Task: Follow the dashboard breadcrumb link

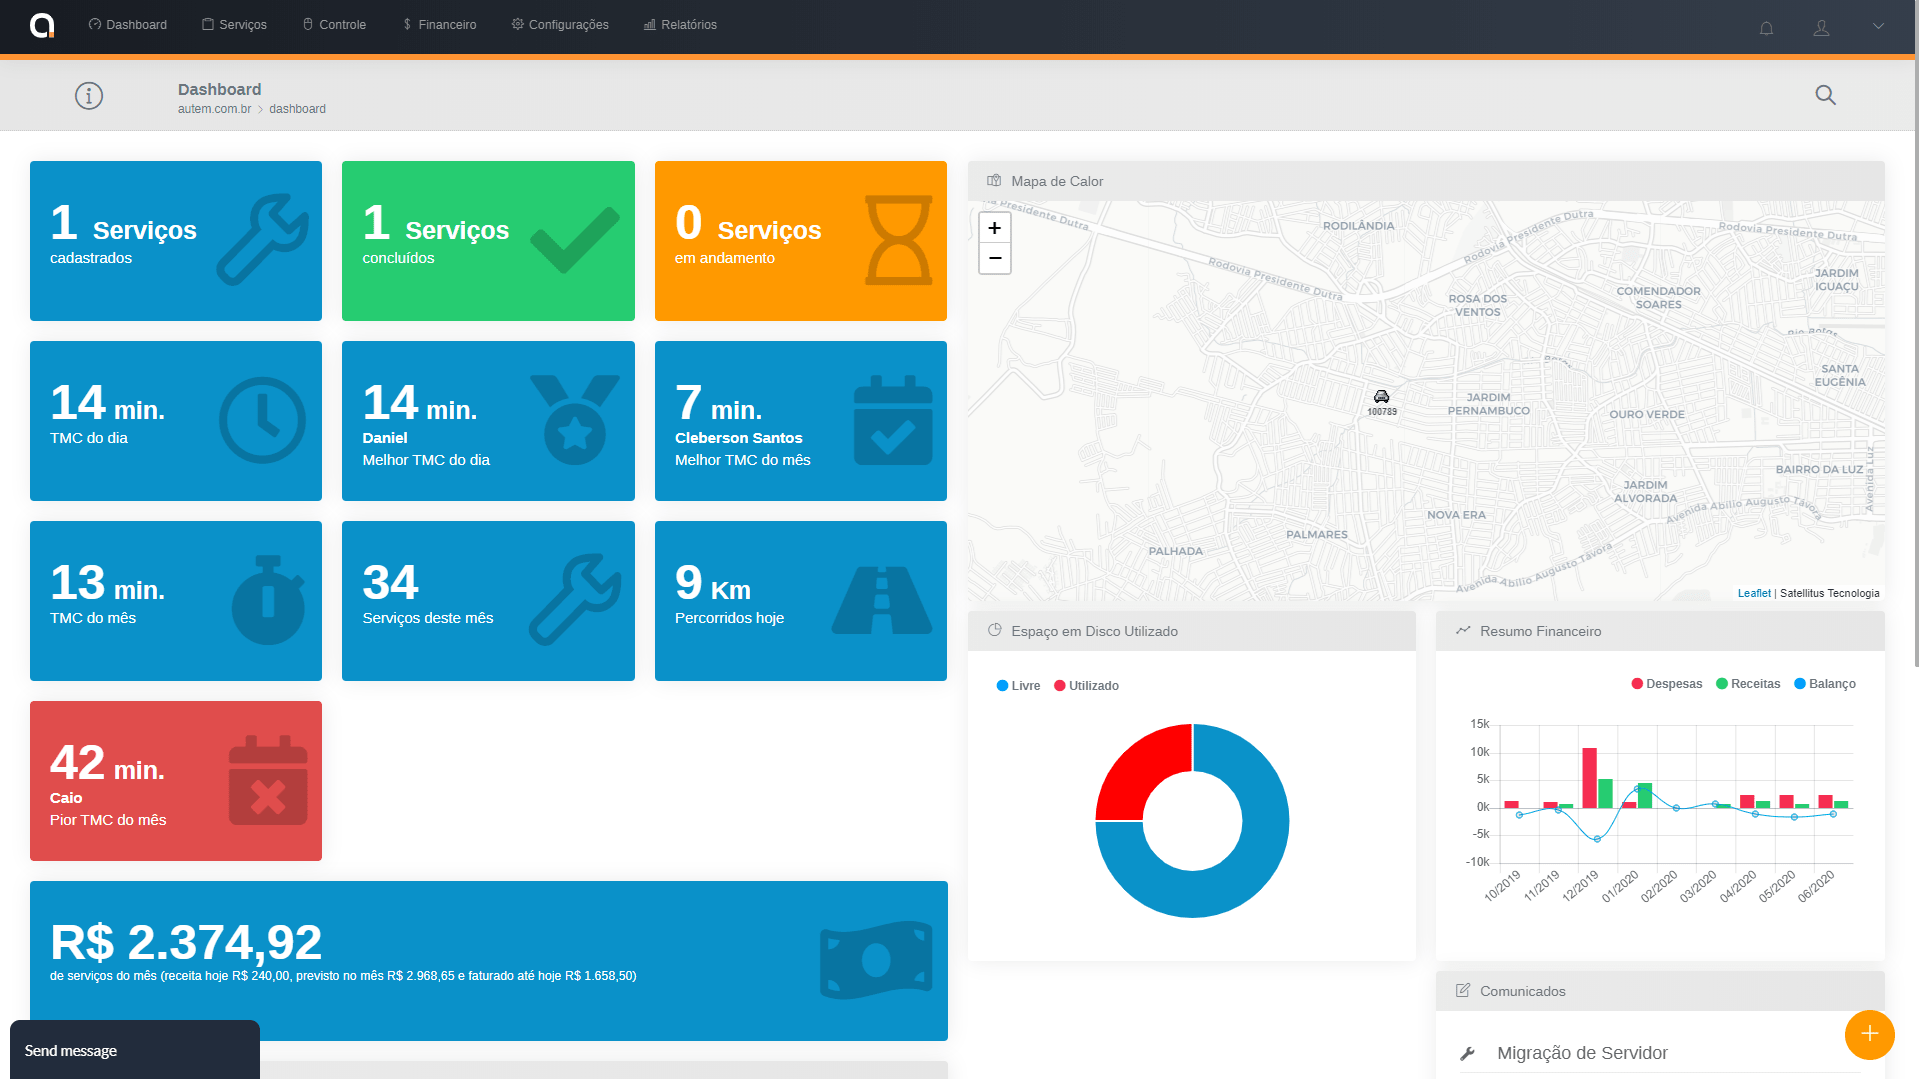Action: (297, 109)
